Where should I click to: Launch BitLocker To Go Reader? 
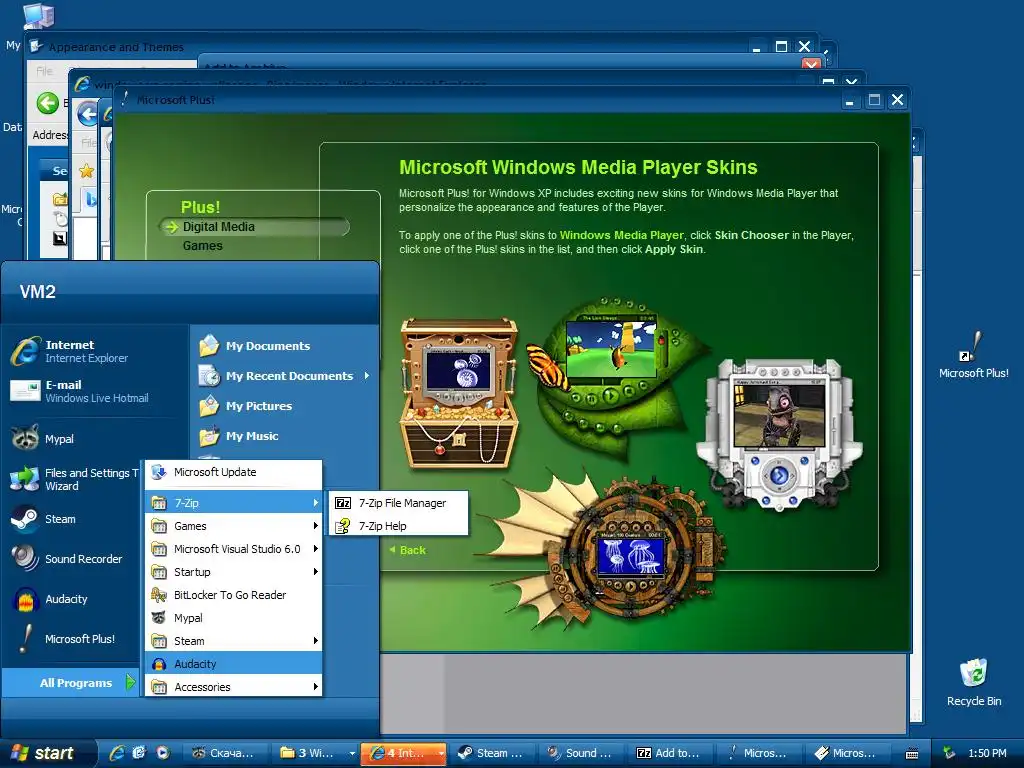(233, 595)
